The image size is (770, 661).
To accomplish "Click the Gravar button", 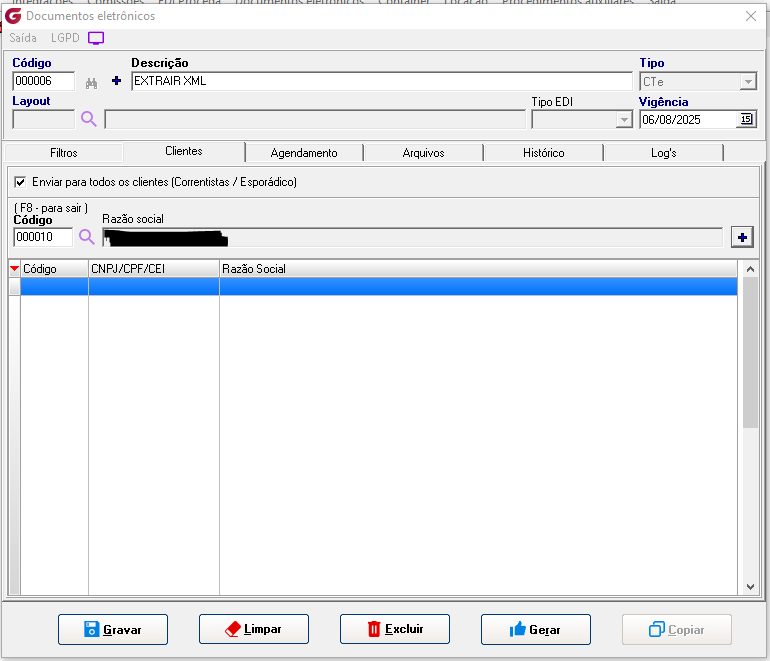I will [x=113, y=629].
